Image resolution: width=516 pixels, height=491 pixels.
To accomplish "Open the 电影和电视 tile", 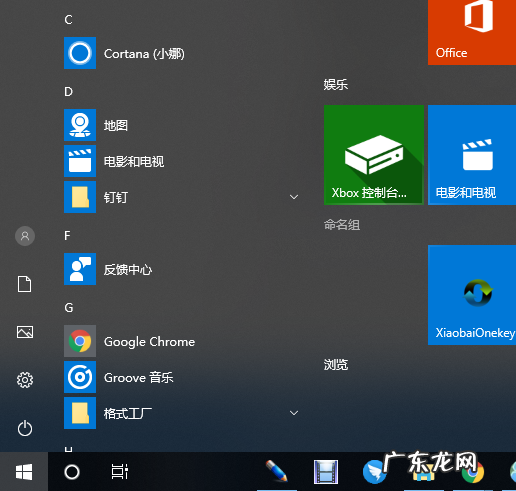I will pyautogui.click(x=472, y=155).
